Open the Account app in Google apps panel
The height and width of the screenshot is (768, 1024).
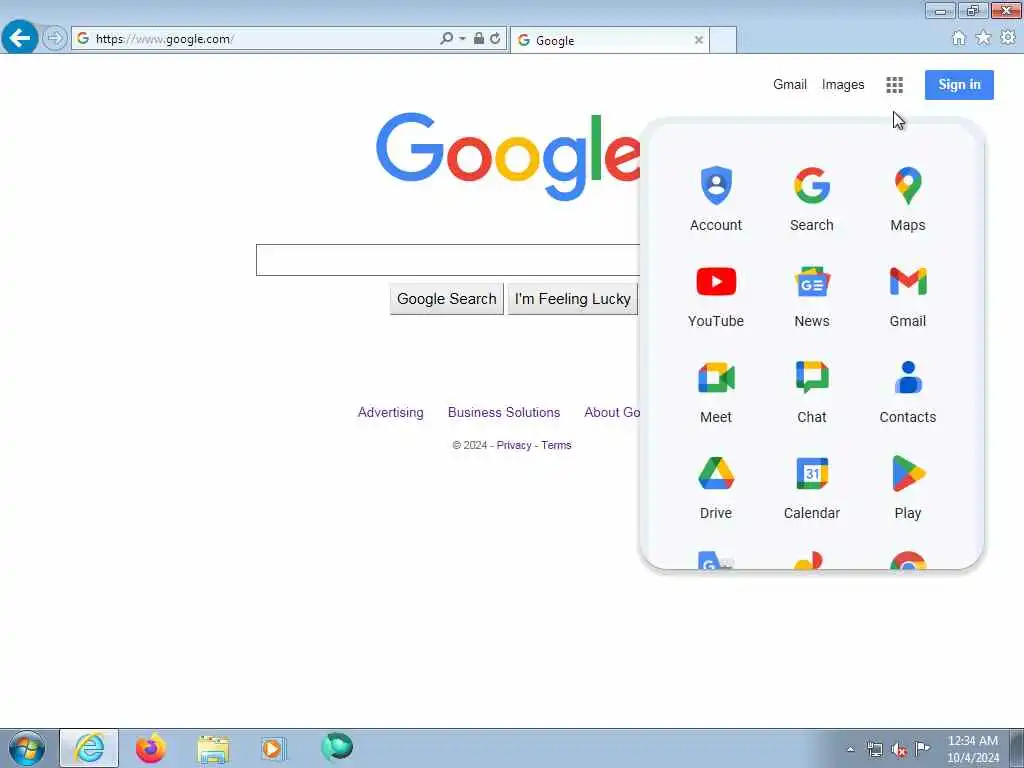(716, 199)
